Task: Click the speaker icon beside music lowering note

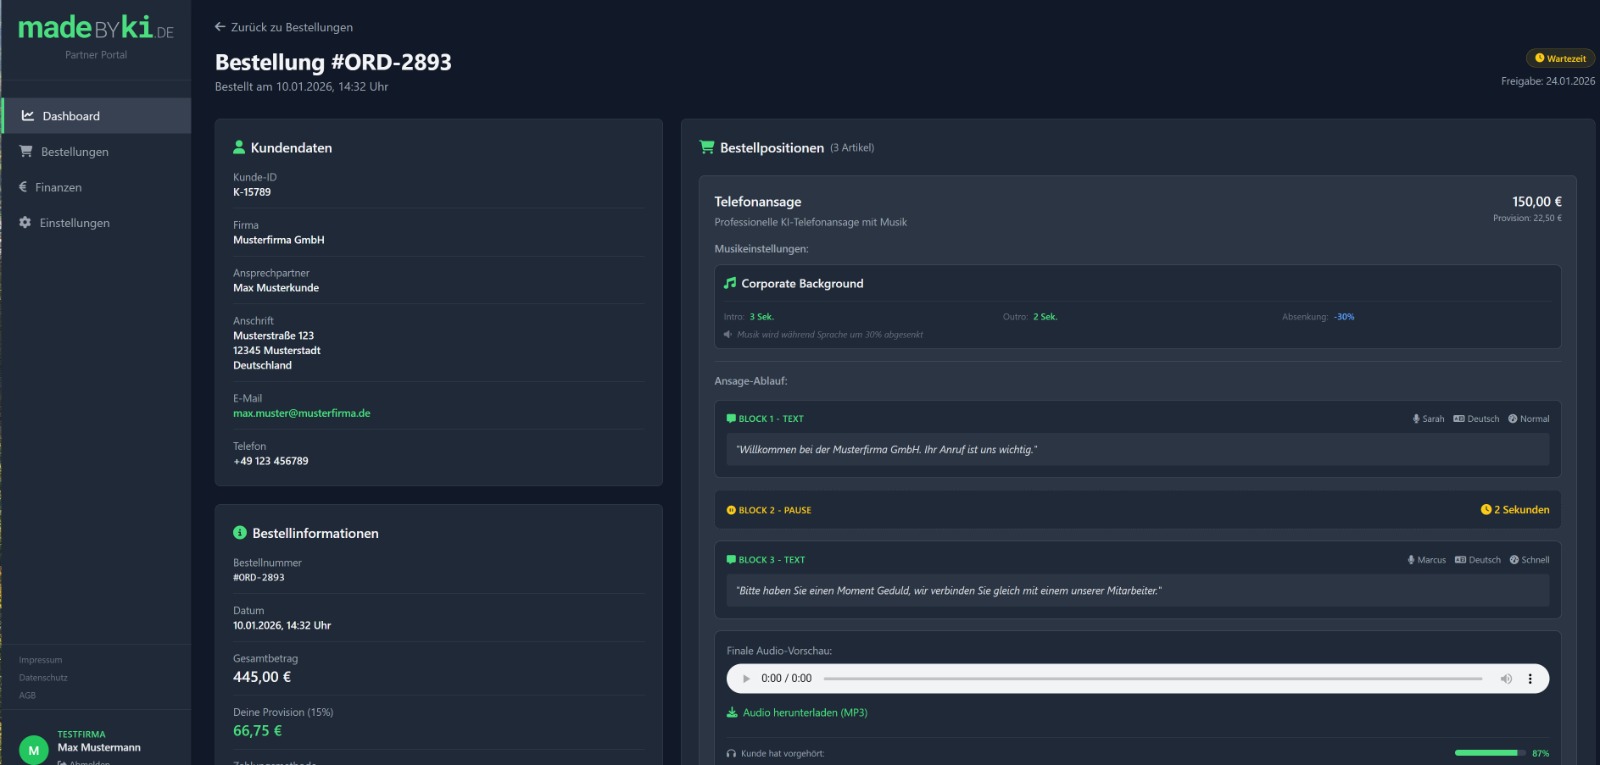Action: click(x=728, y=334)
